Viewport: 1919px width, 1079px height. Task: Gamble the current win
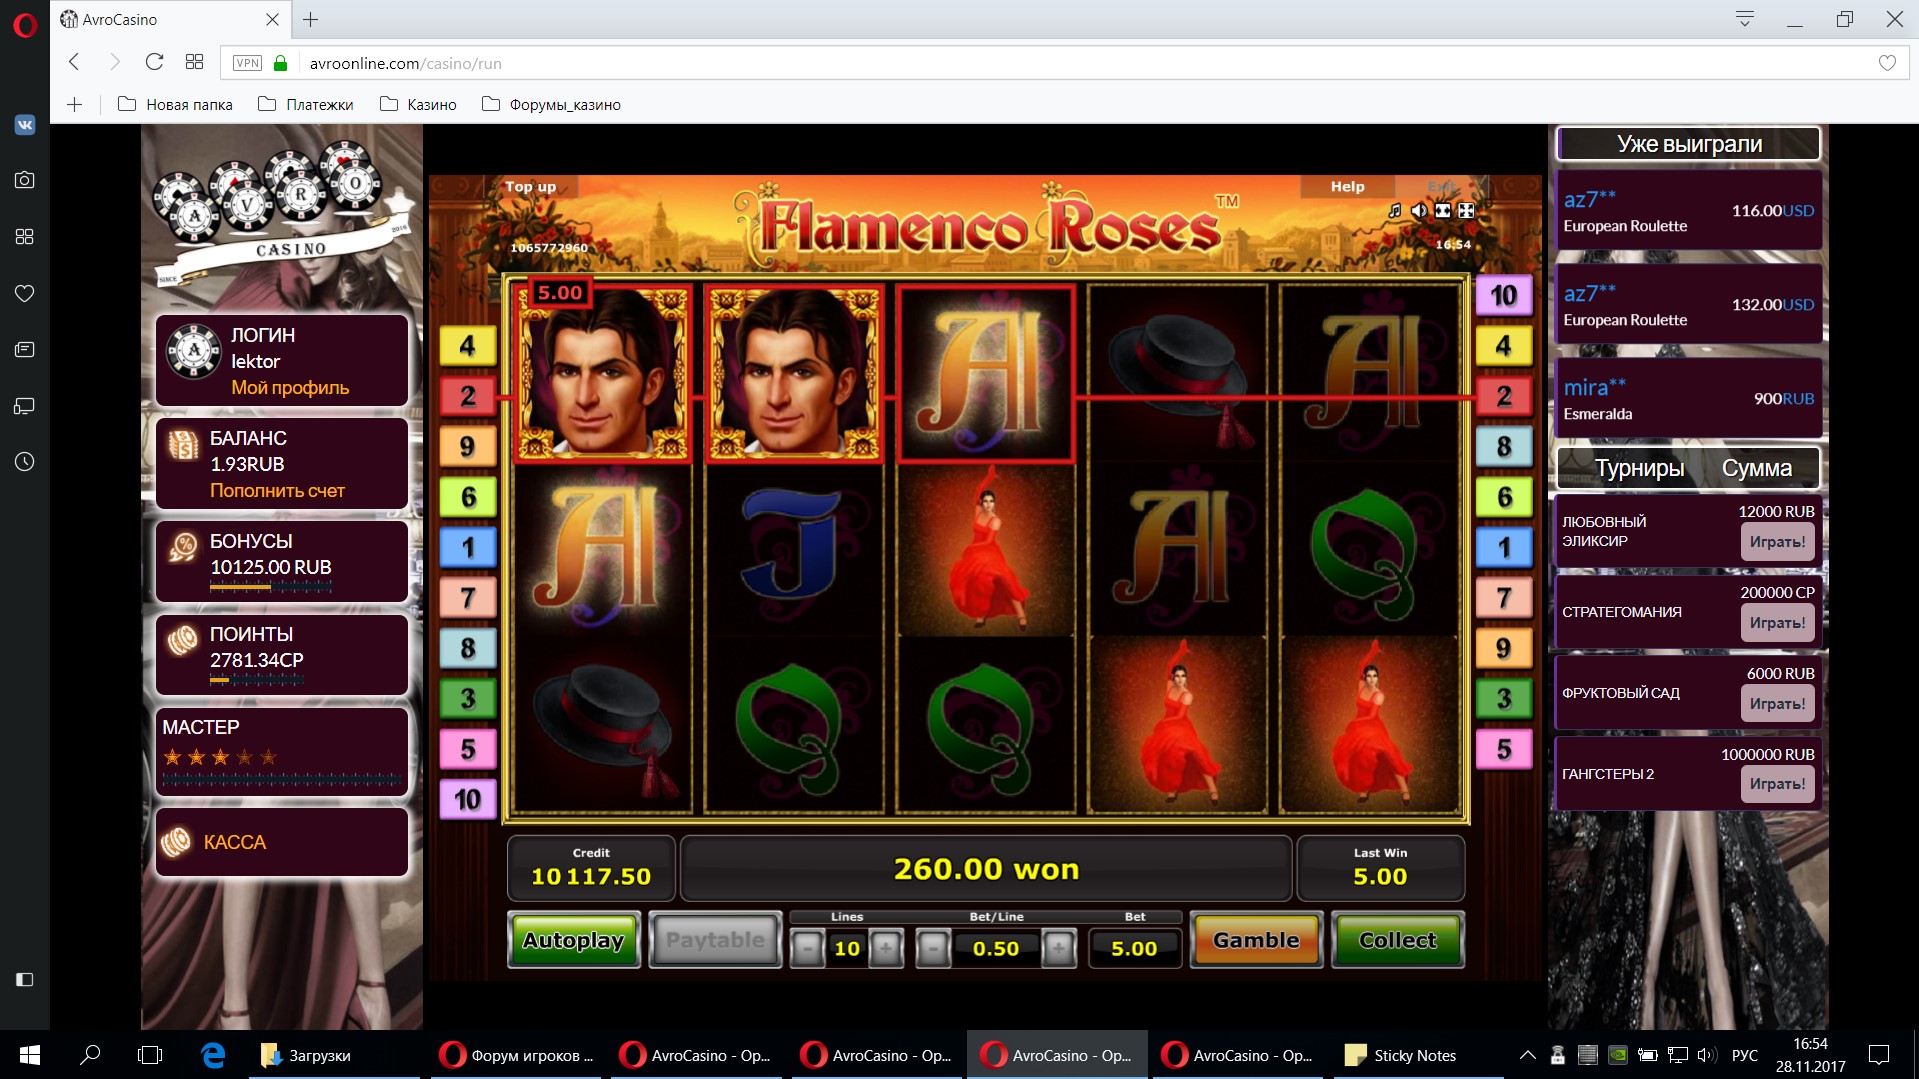[1256, 940]
